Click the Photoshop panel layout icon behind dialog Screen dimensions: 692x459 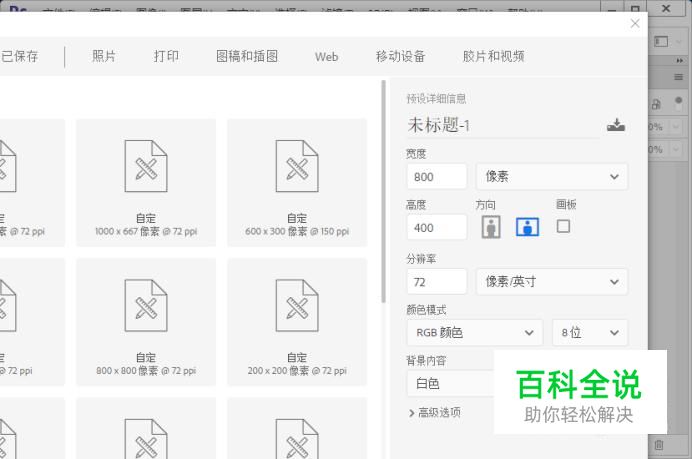(661, 41)
